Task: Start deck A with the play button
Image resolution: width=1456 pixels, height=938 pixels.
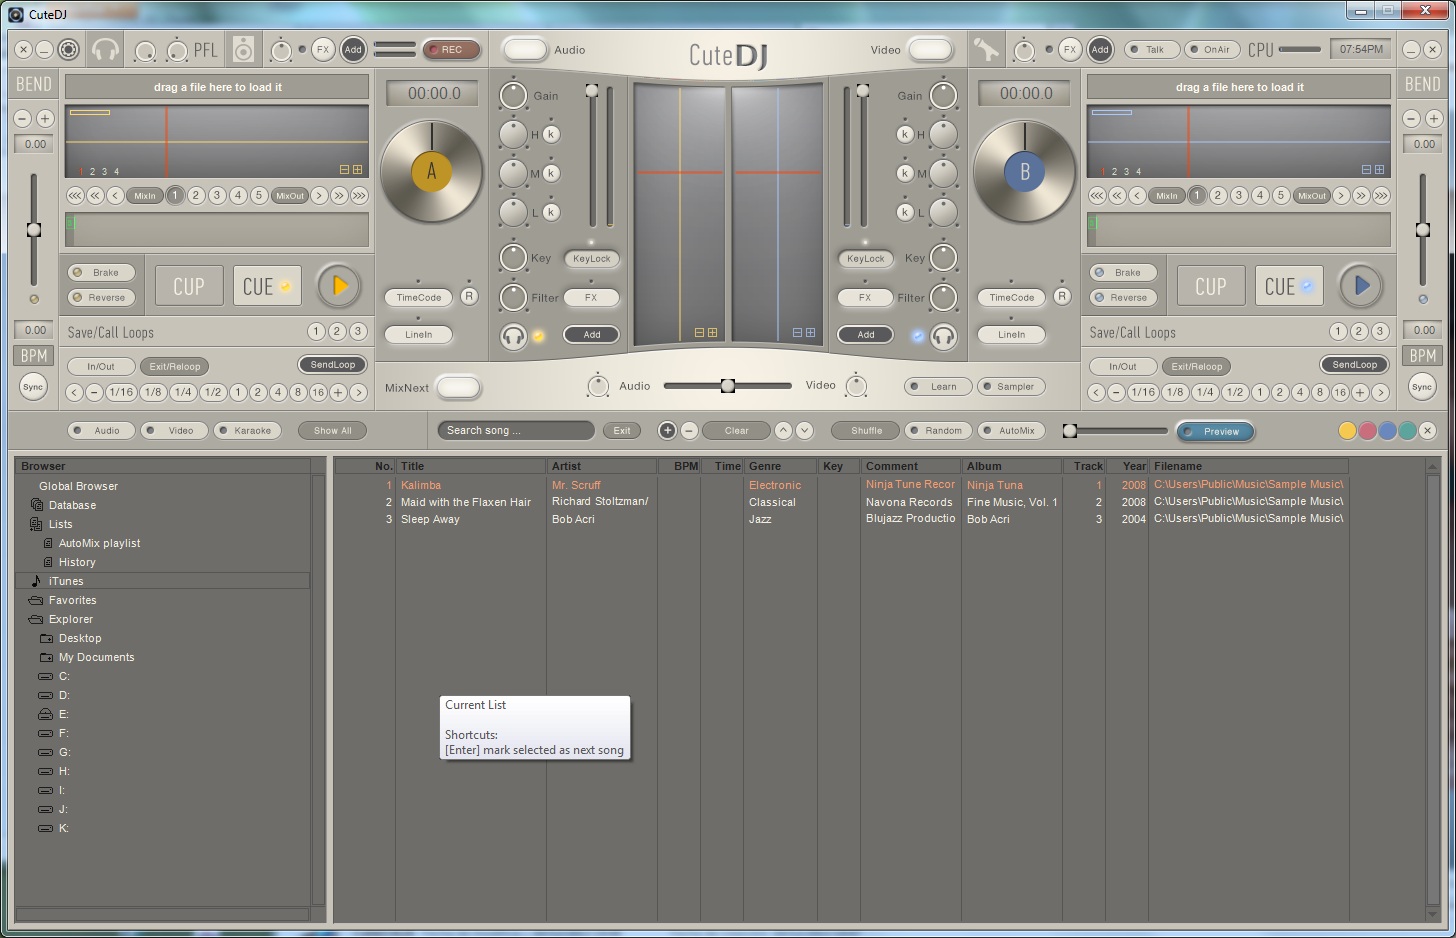Action: click(339, 286)
